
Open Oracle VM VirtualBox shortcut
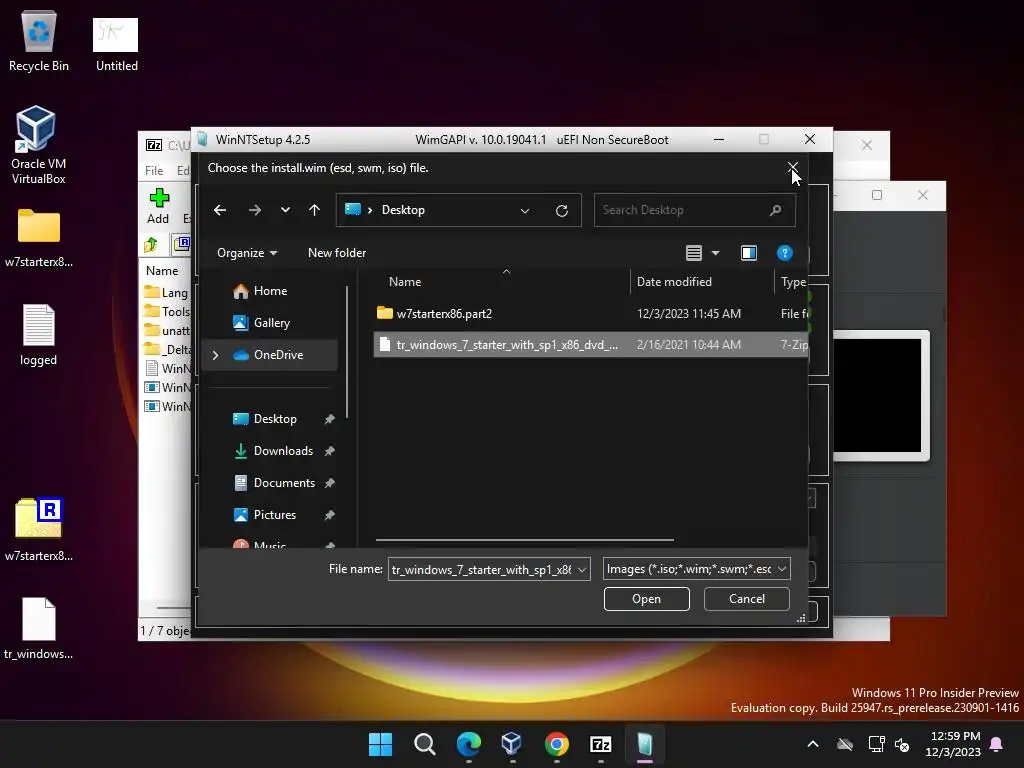(38, 145)
